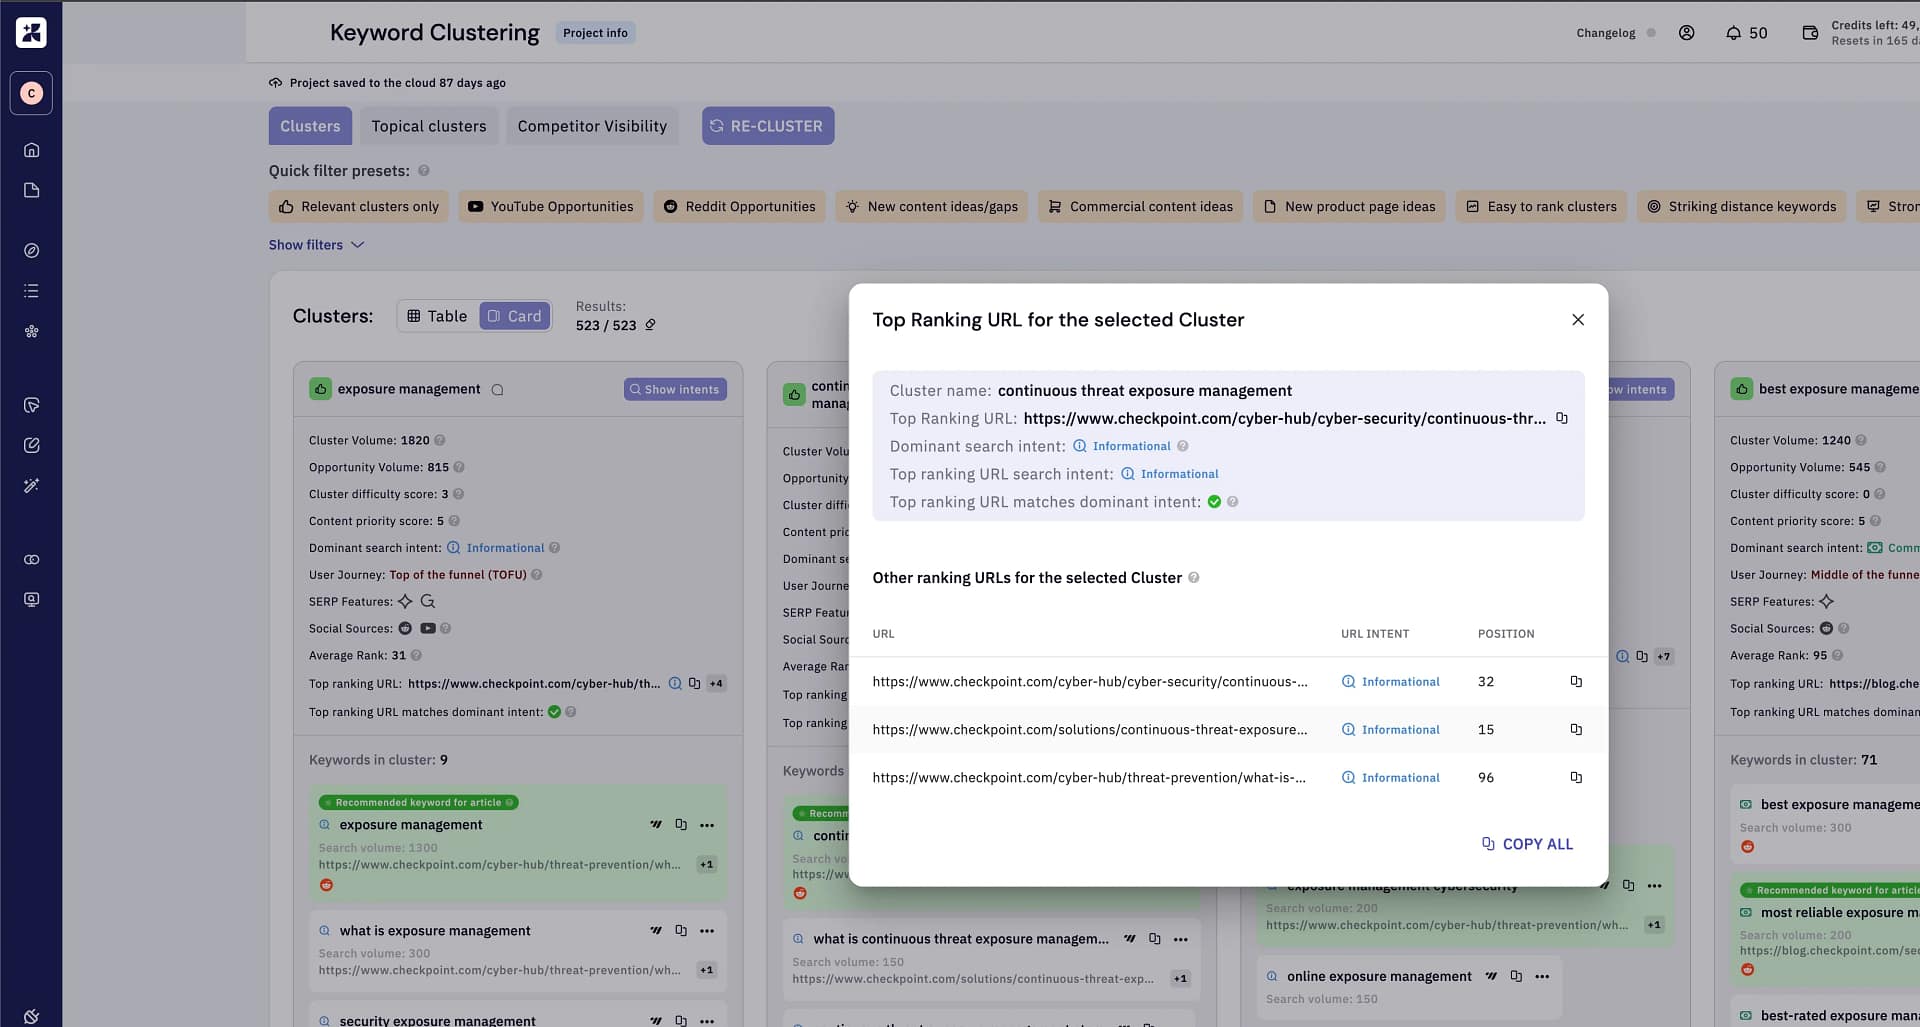Open the list icon in sidebar

click(31, 291)
